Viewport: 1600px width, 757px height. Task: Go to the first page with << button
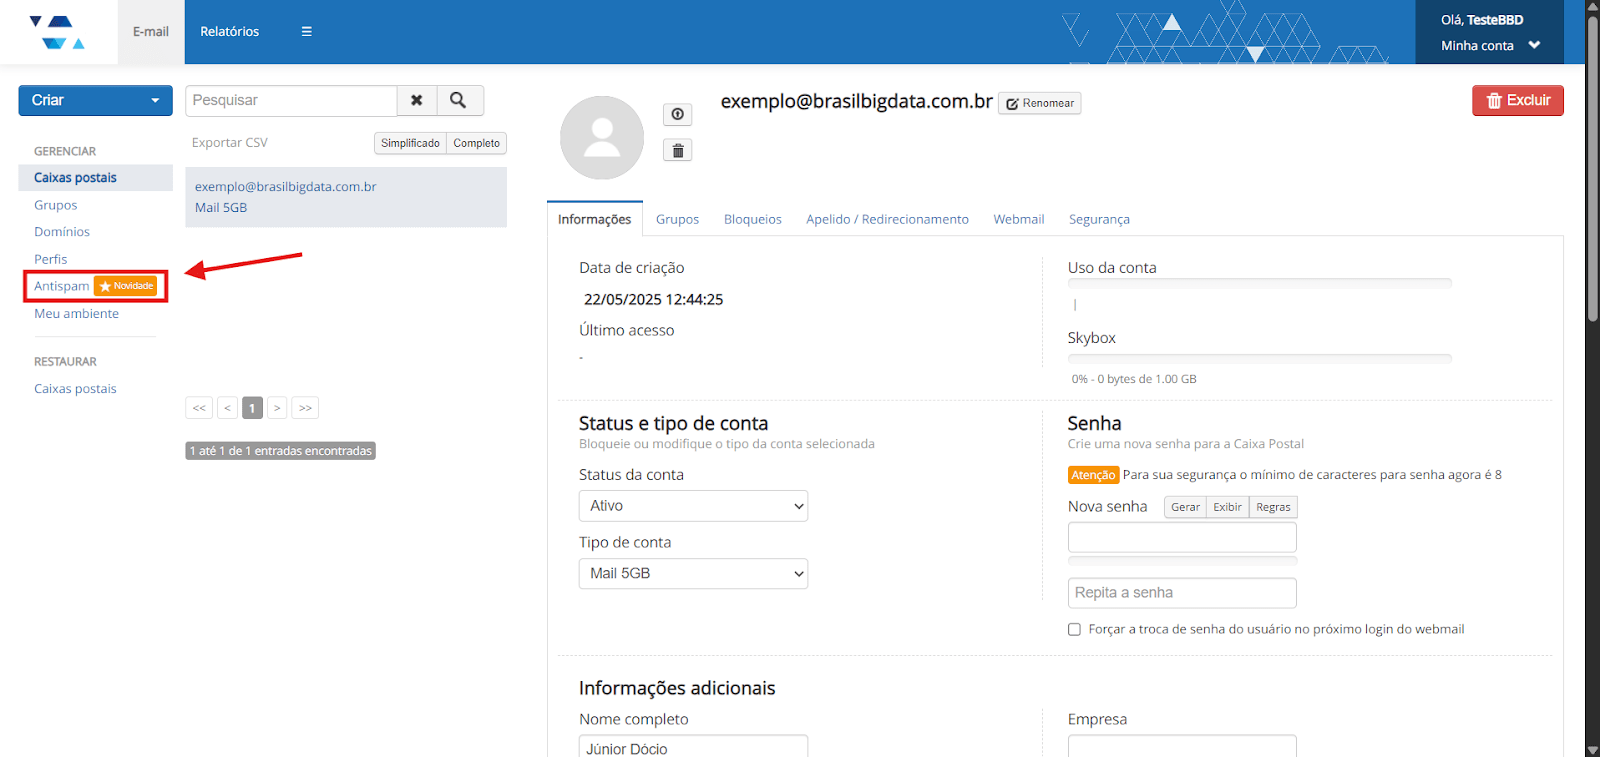pyautogui.click(x=199, y=408)
